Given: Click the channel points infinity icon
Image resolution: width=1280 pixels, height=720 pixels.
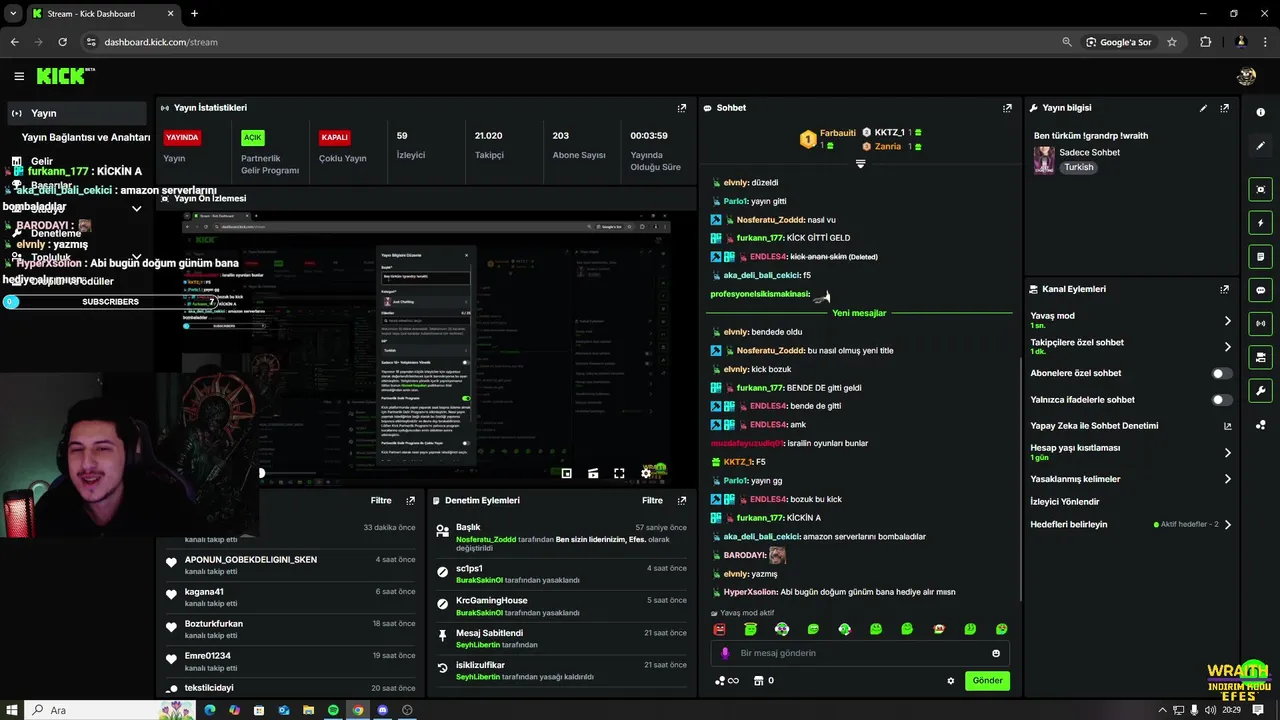Looking at the screenshot, I should [727, 681].
